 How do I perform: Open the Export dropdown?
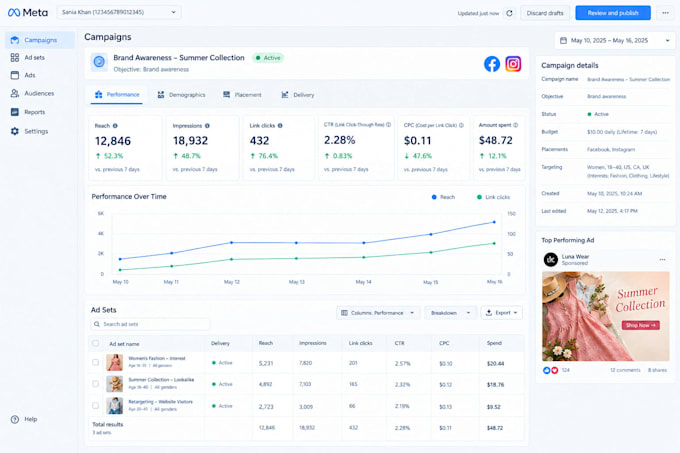501,313
